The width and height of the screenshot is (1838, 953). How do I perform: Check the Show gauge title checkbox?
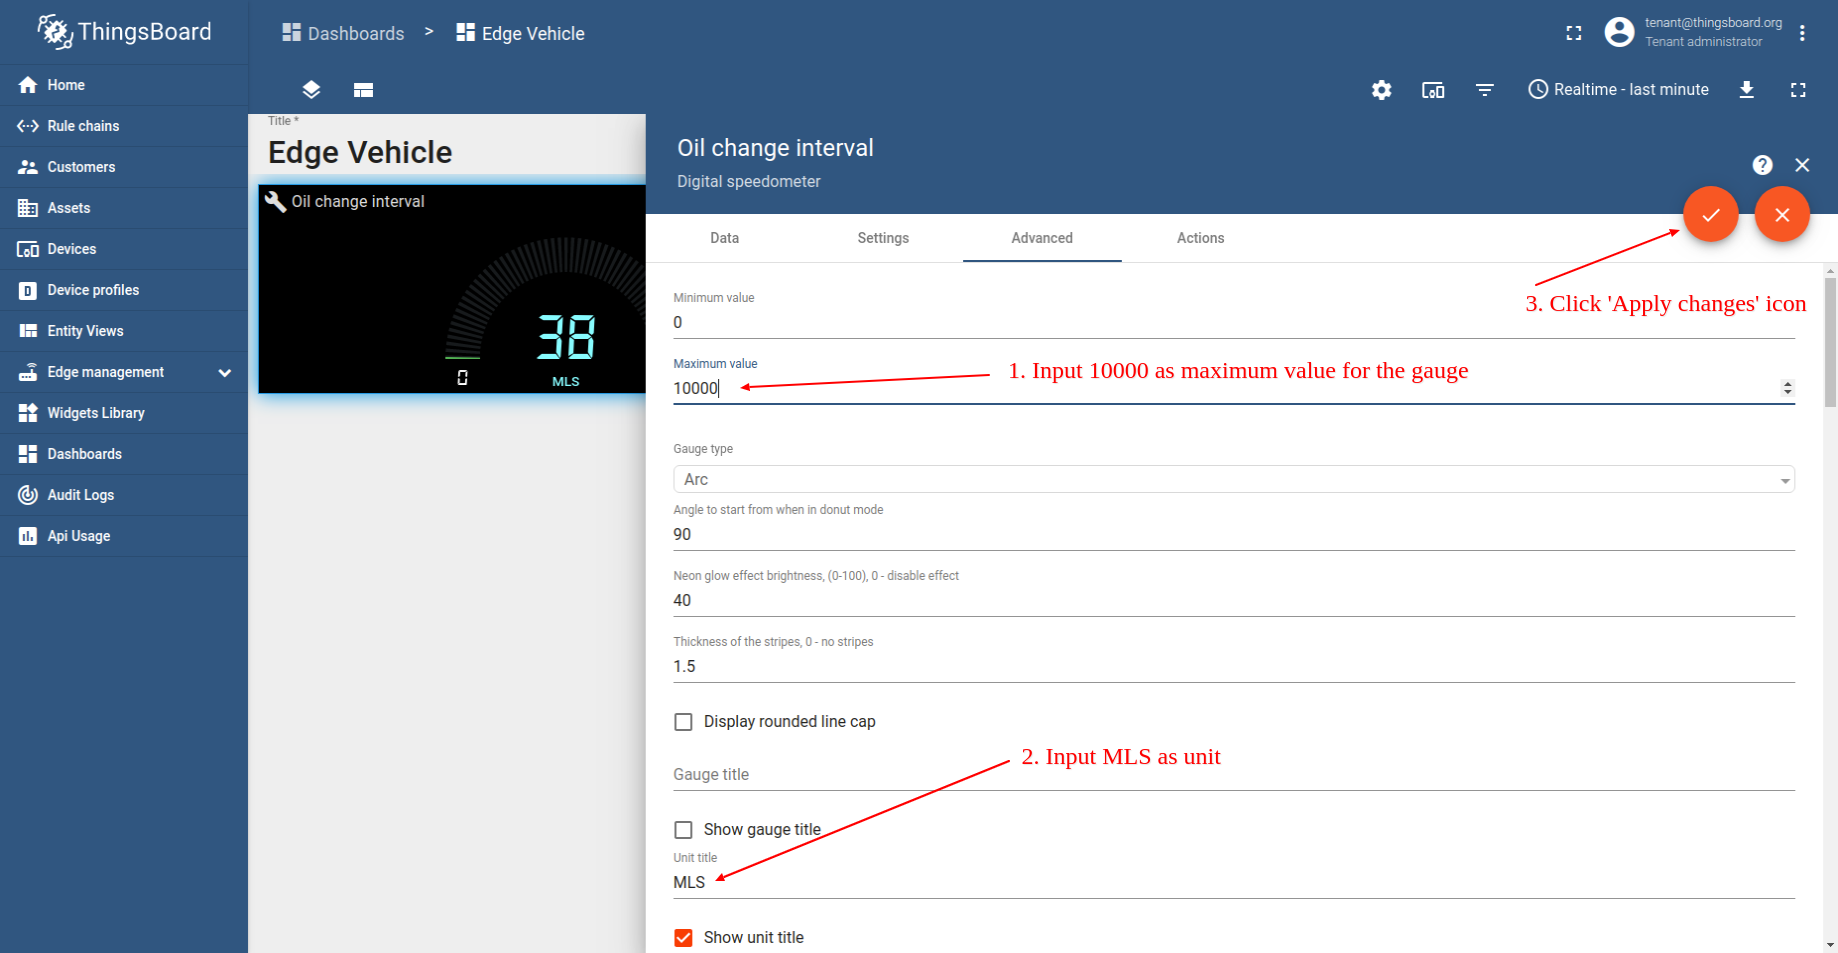point(684,830)
